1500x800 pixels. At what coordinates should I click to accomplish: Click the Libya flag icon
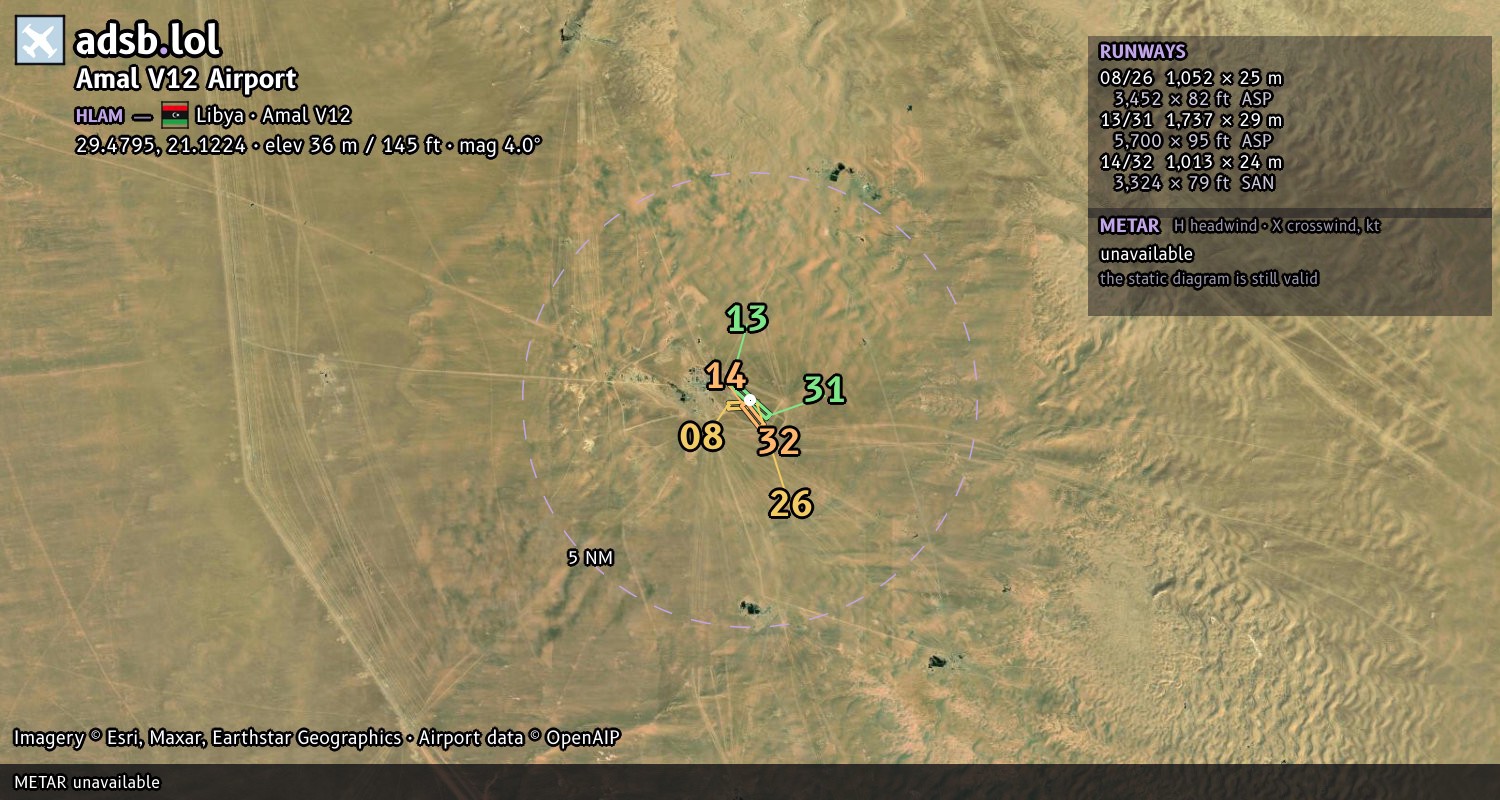tap(175, 115)
